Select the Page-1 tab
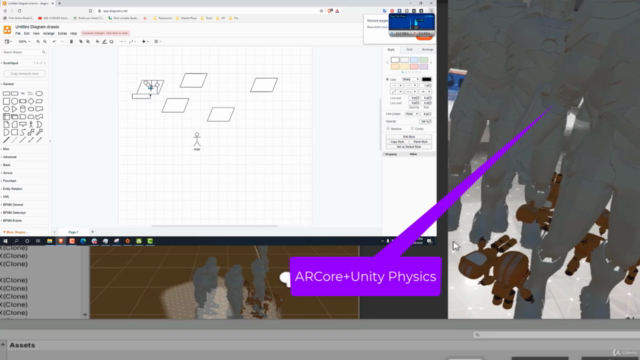Viewport: 640px width, 360px height. click(73, 232)
